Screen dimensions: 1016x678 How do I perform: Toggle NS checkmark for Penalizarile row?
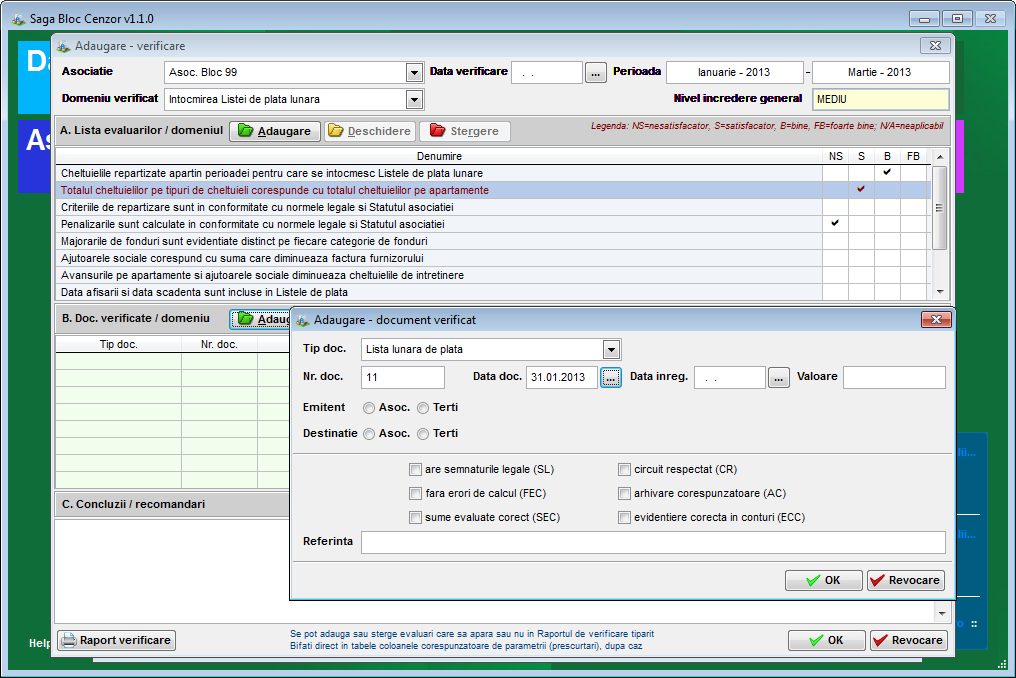(x=835, y=224)
